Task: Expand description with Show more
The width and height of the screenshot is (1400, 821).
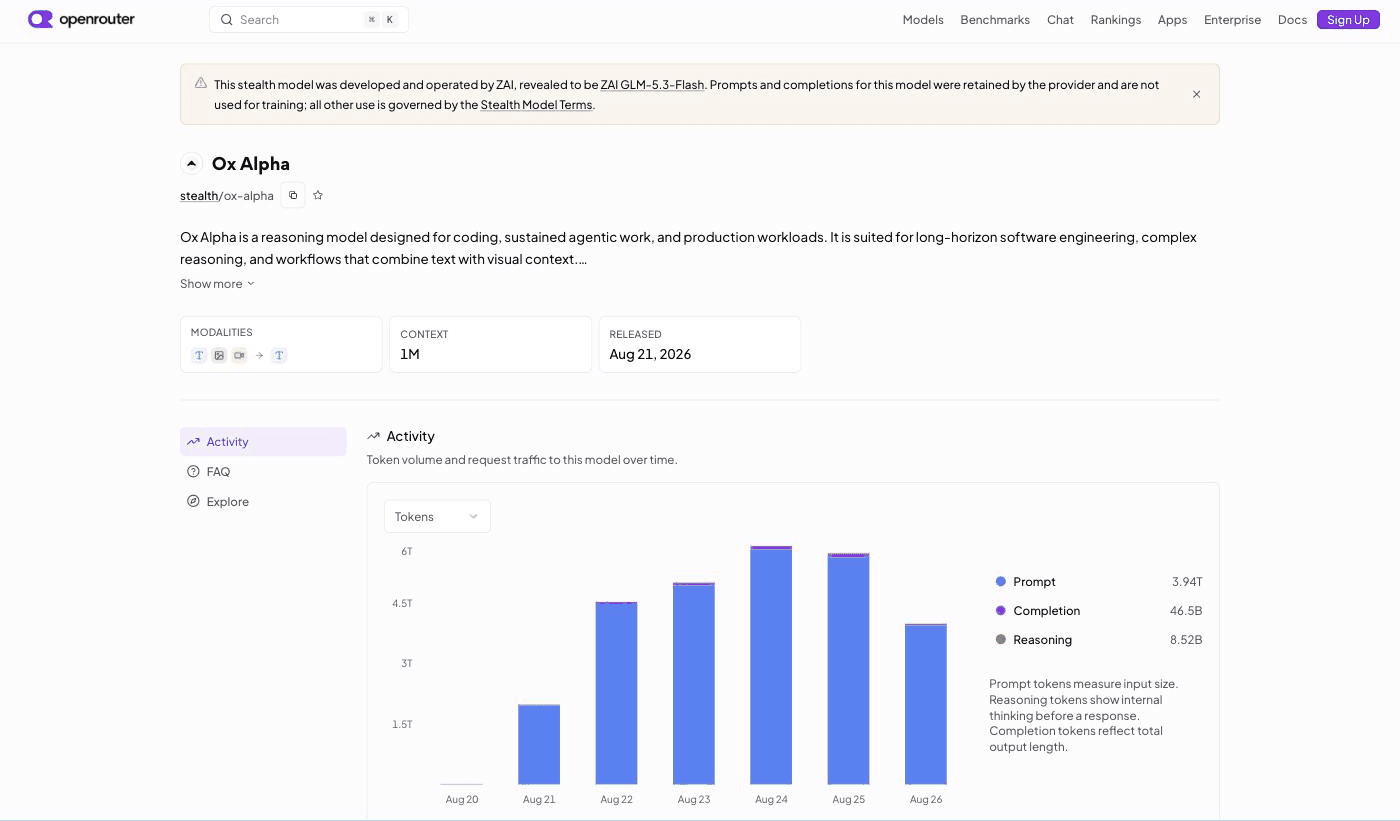Action: coord(217,284)
